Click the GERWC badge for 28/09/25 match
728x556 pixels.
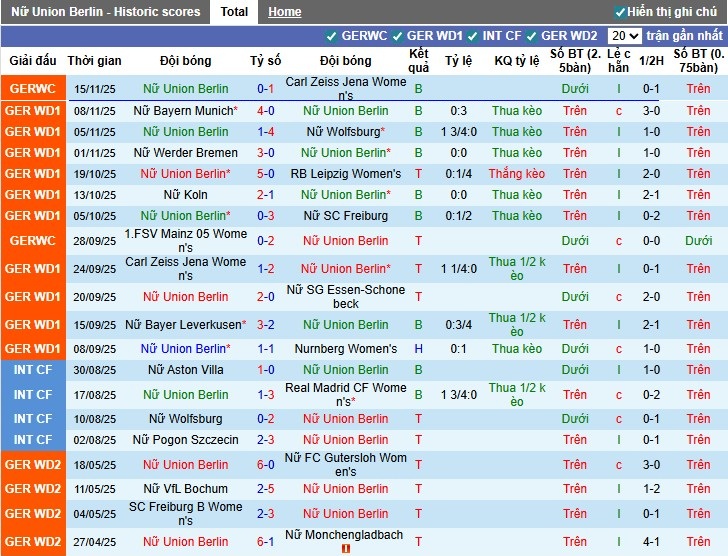point(32,241)
